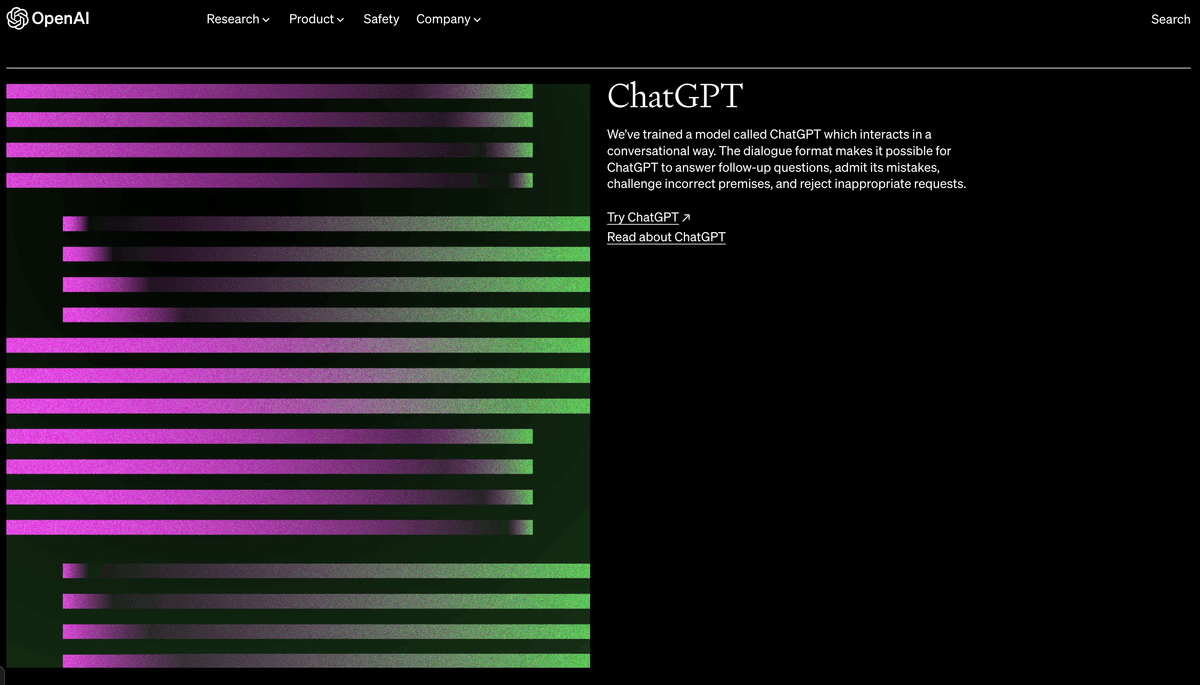Click the ChatGPT heading
Viewport: 1200px width, 685px height.
(675, 96)
